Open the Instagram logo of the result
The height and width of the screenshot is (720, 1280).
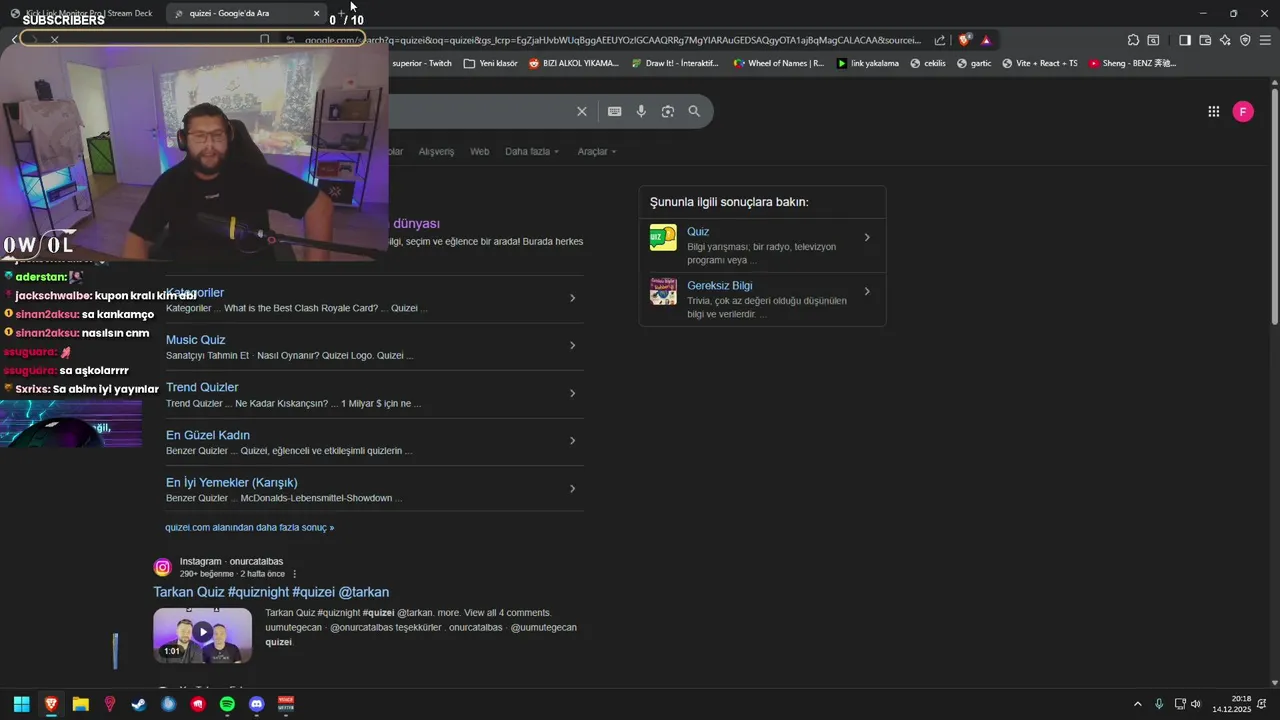[x=162, y=568]
